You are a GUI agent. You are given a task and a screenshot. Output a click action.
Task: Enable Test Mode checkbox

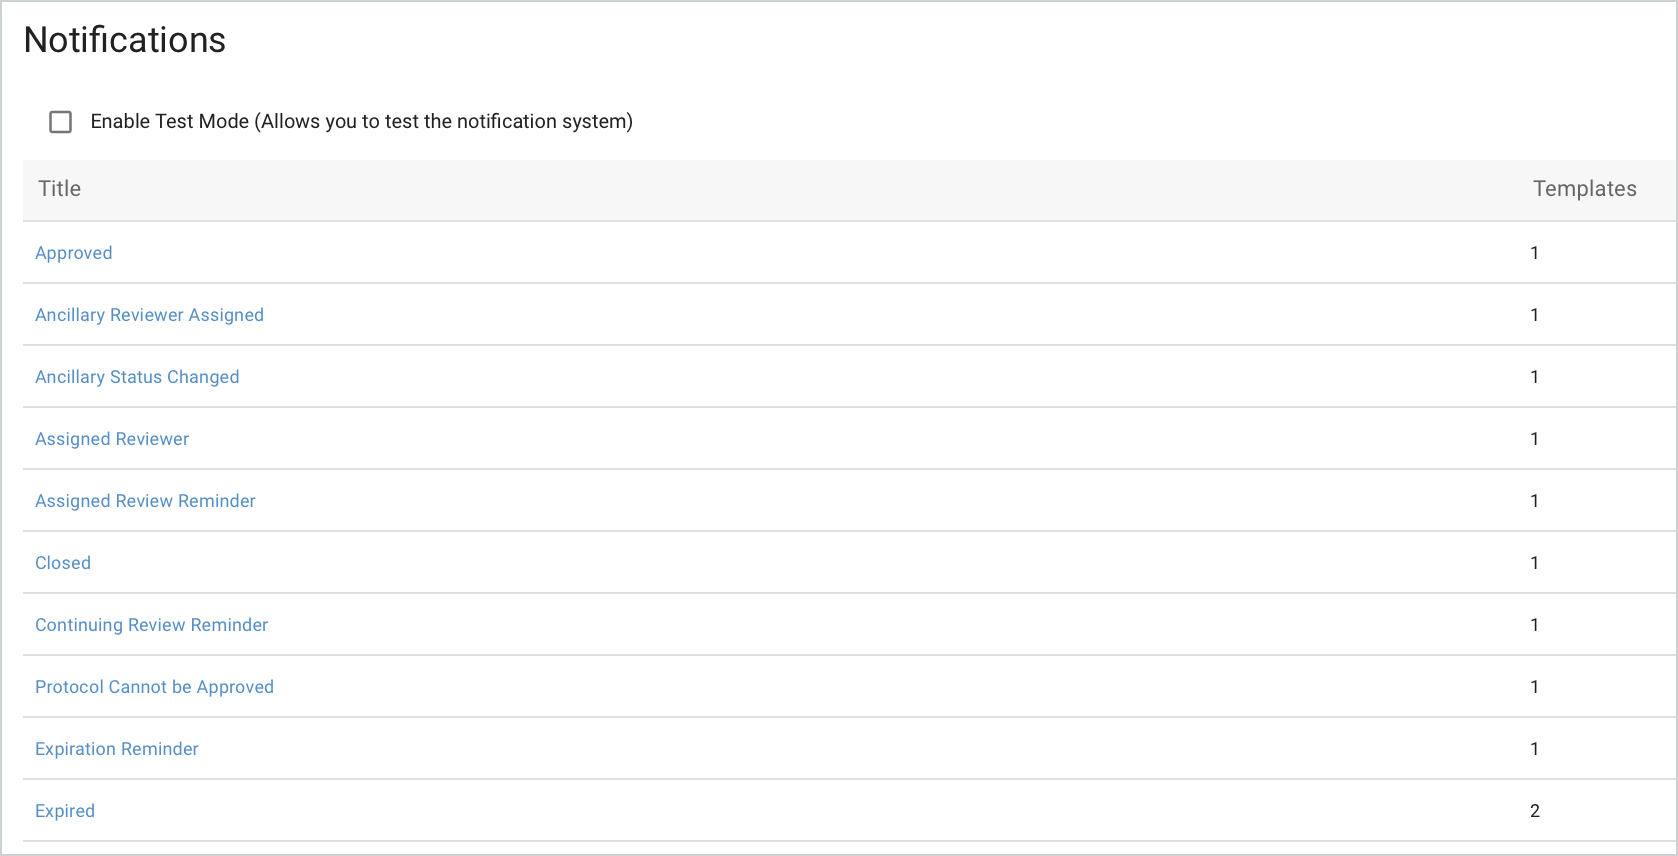pyautogui.click(x=60, y=121)
